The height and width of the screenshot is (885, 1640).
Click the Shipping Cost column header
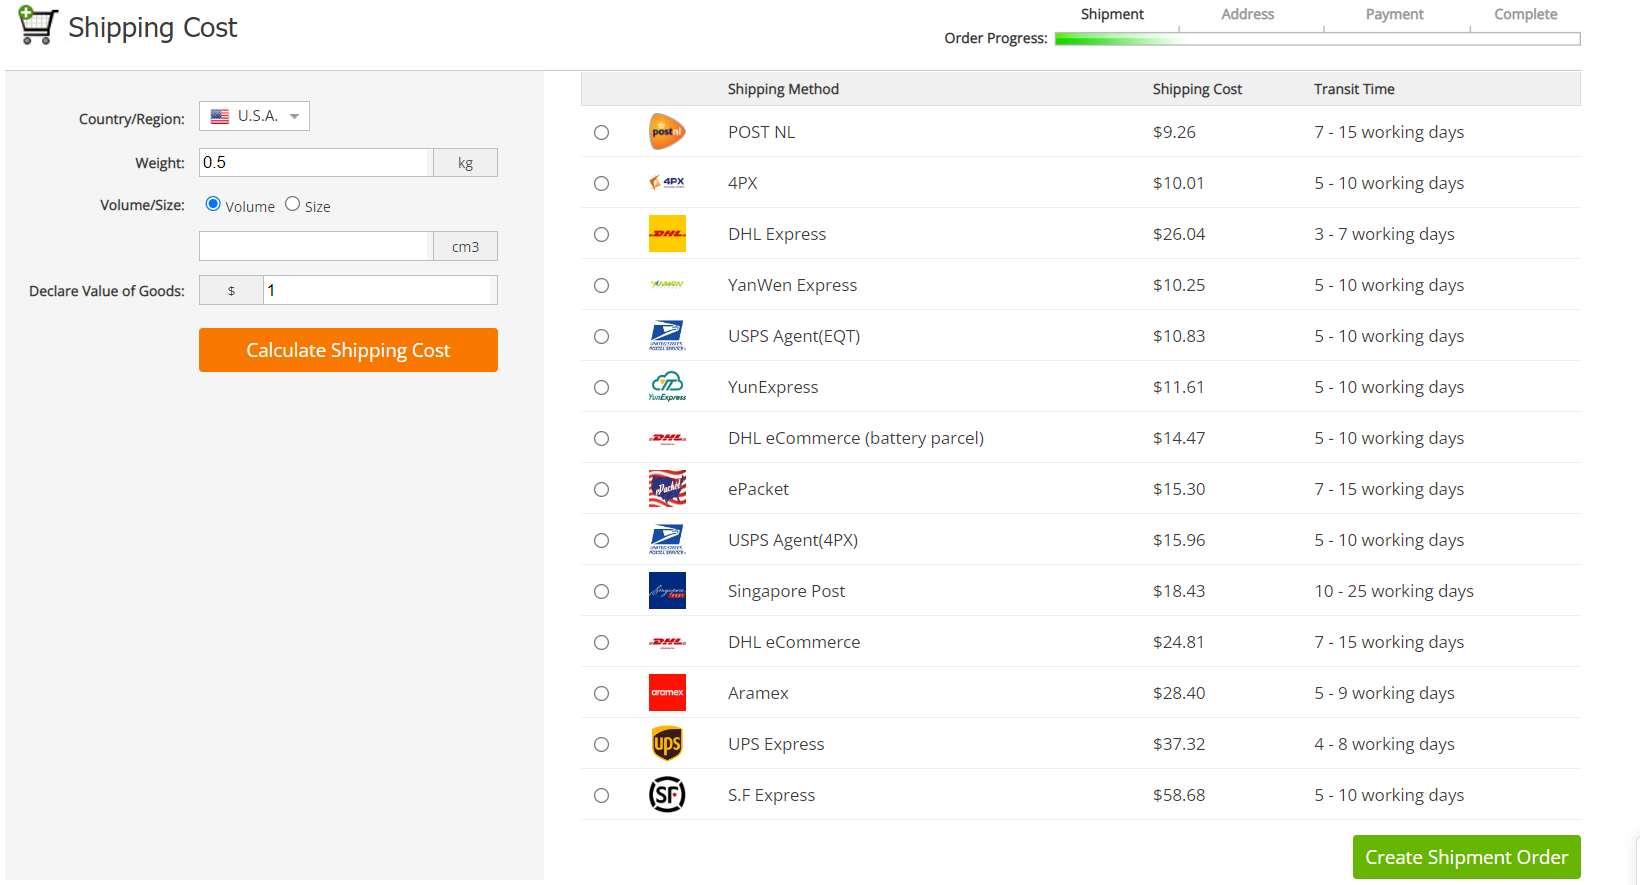1197,89
